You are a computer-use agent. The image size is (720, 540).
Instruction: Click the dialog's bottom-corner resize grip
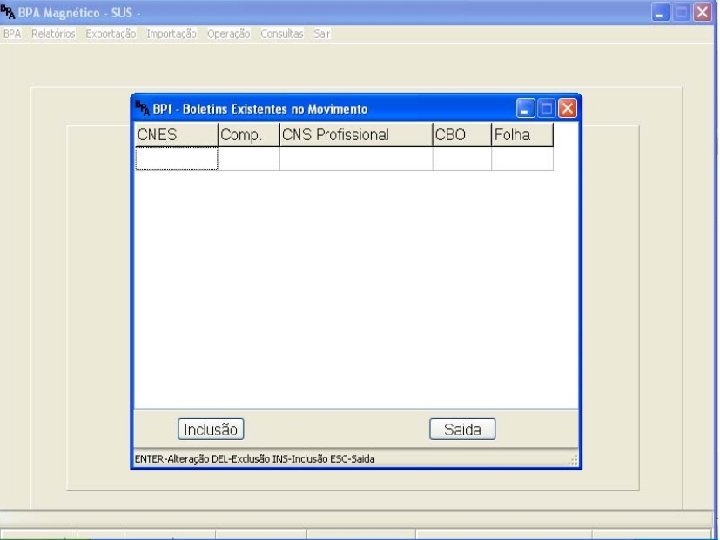(x=573, y=461)
